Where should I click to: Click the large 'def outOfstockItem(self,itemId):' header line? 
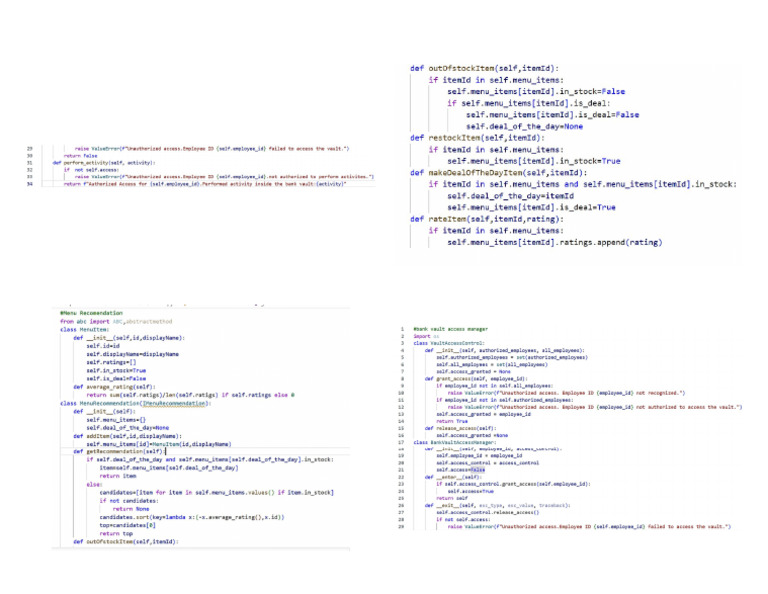tap(484, 69)
